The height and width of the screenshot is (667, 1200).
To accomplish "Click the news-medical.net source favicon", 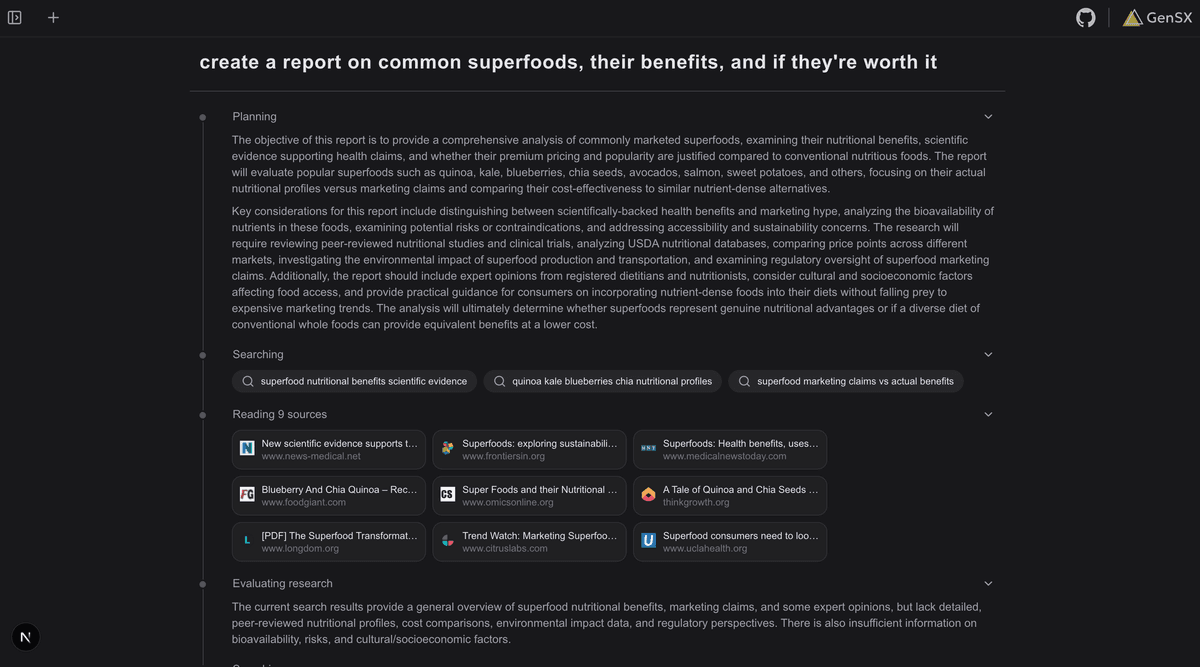I will coord(247,449).
